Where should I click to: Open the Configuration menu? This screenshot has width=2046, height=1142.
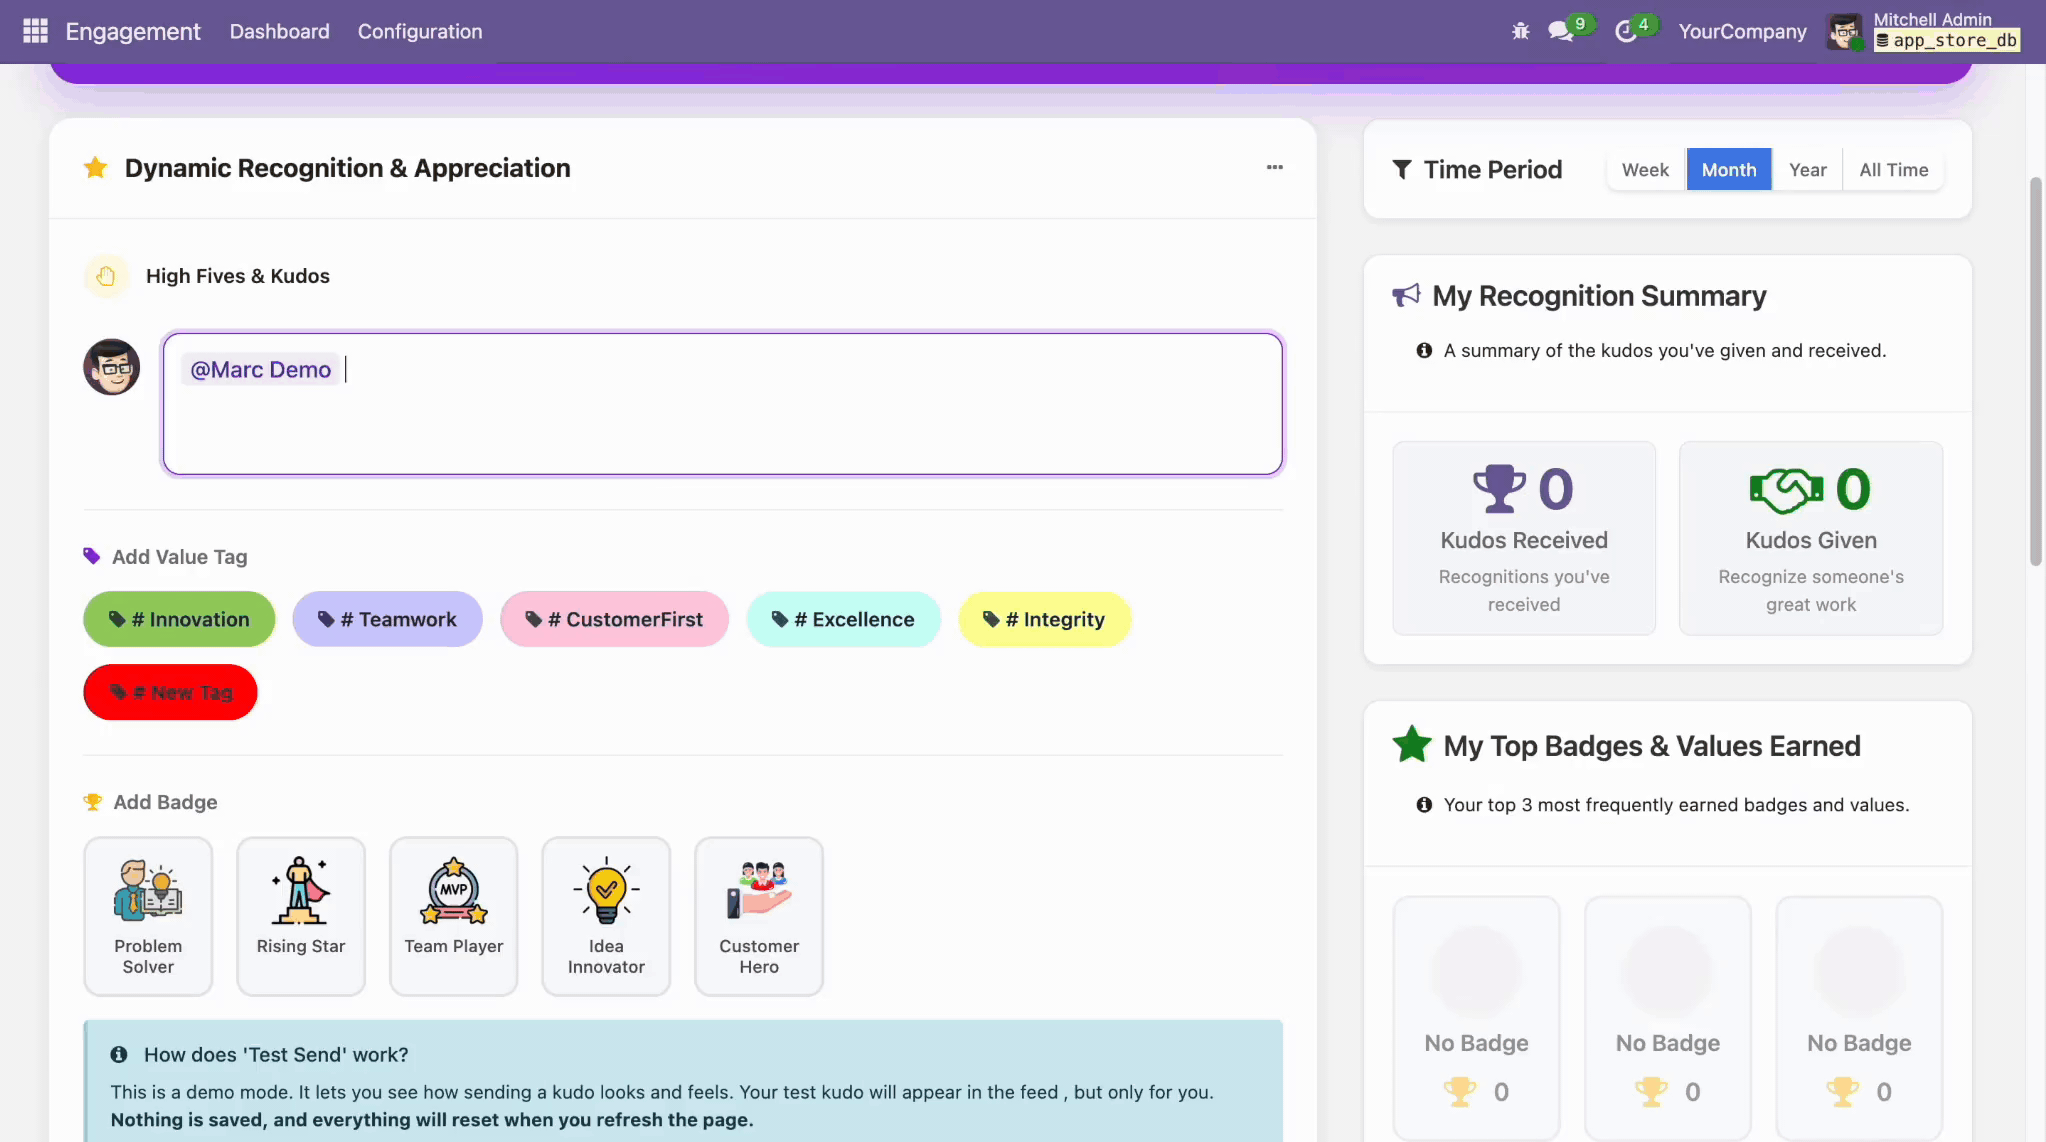tap(420, 31)
